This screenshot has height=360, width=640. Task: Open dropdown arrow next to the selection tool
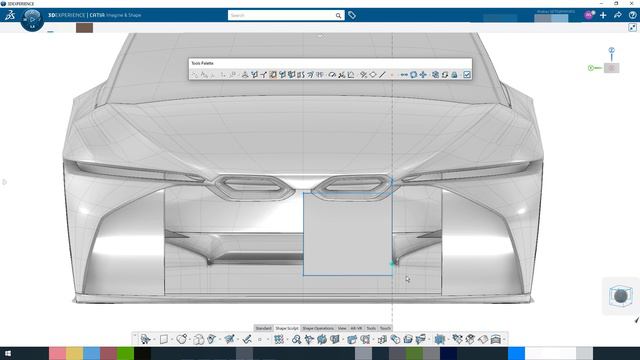pyautogui.click(x=154, y=340)
